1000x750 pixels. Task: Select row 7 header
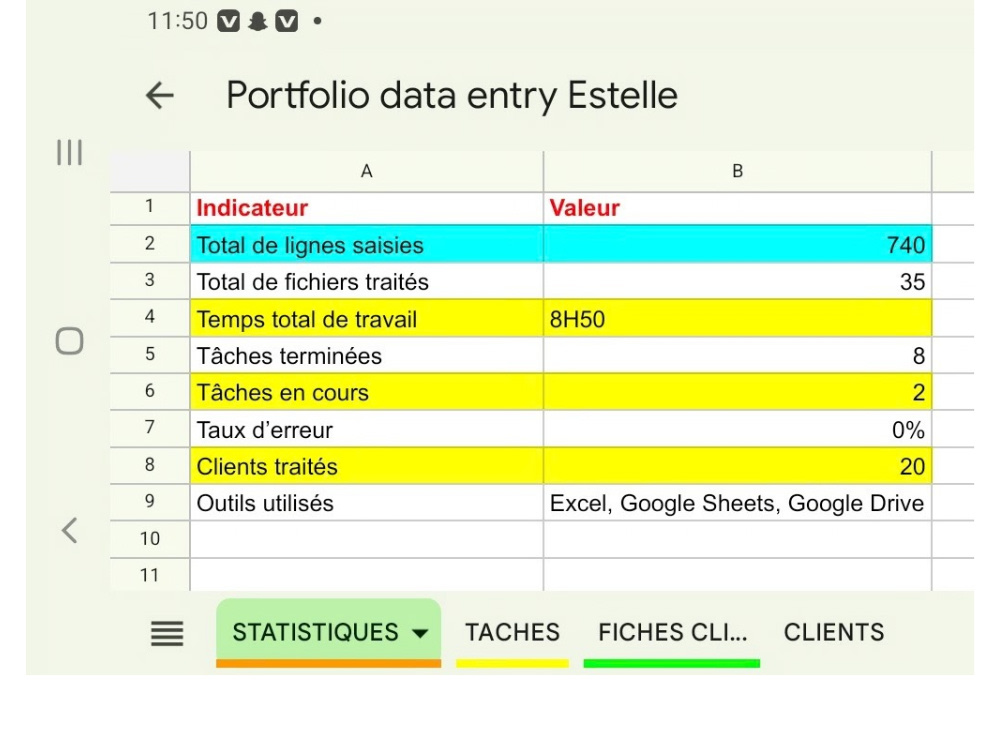coord(149,428)
